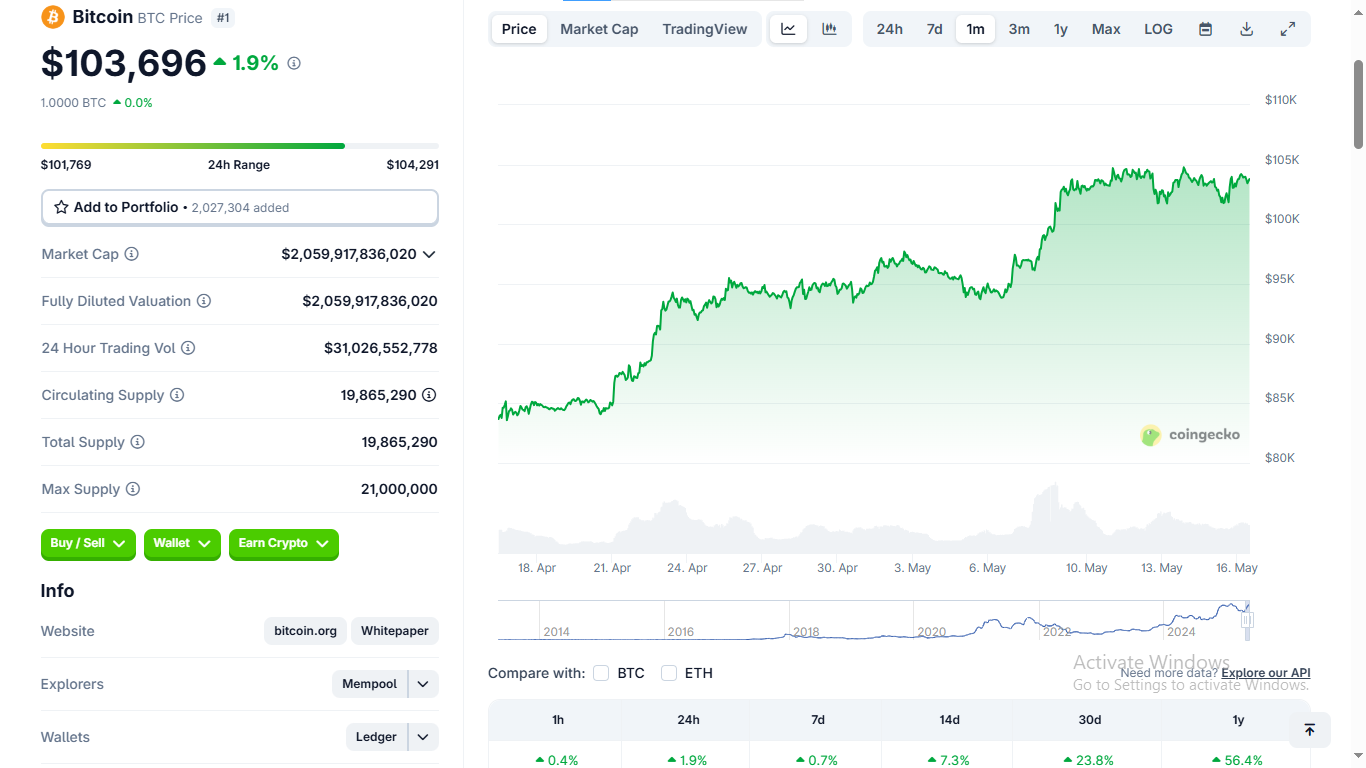Image resolution: width=1366 pixels, height=768 pixels.
Task: Expand chart to fullscreen
Action: click(x=1288, y=29)
